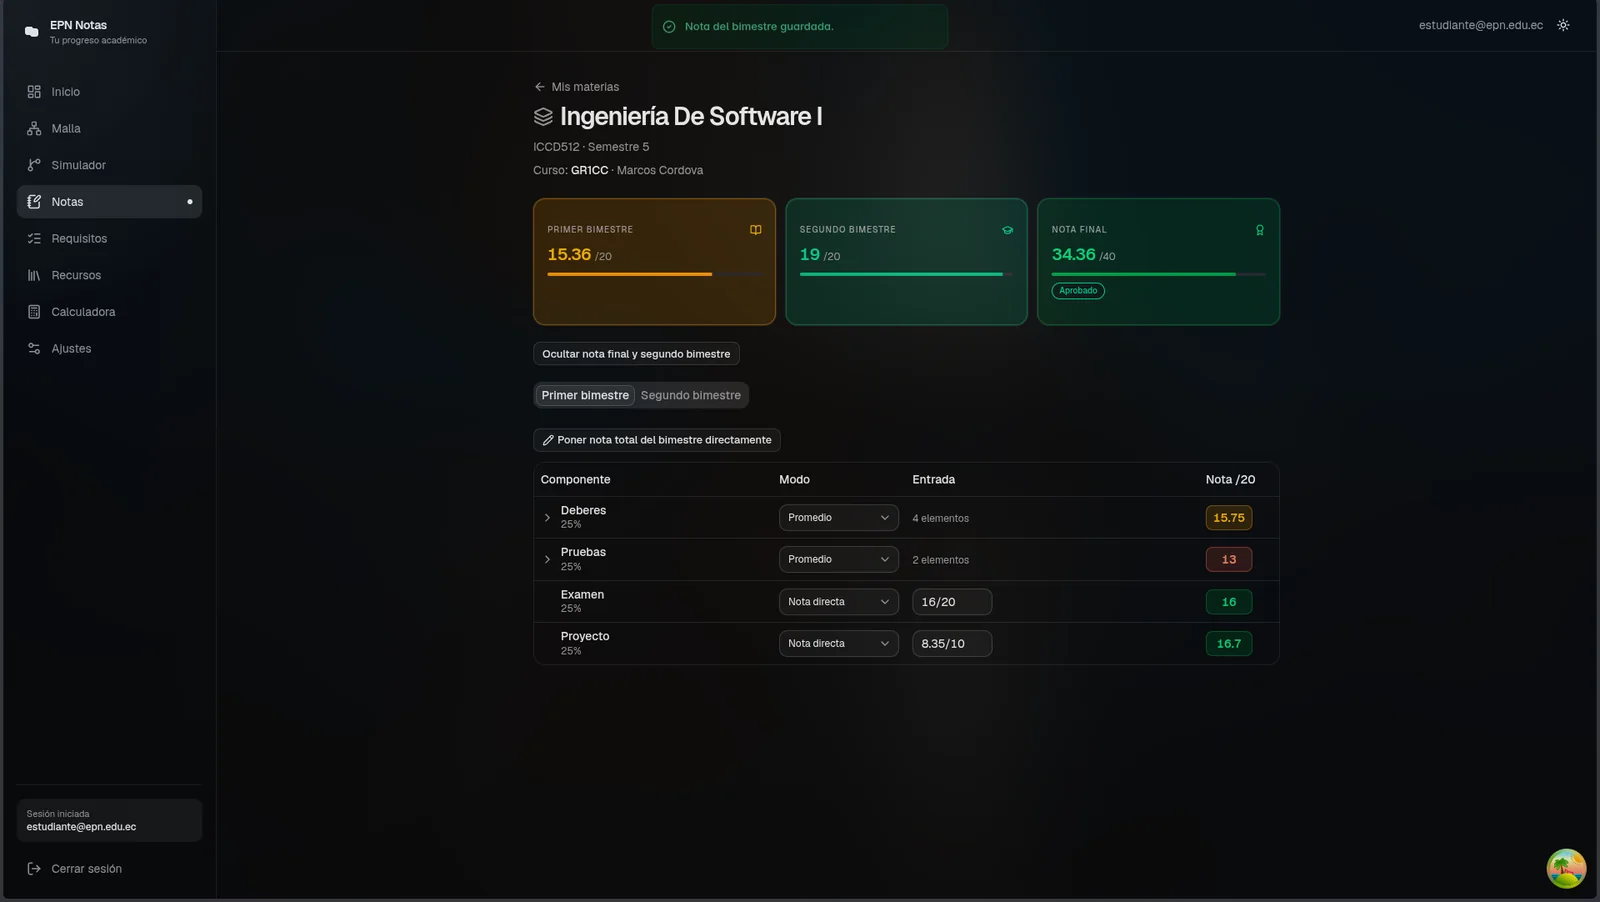Click the book icon in Primer Bimestre card
This screenshot has height=902, width=1600.
coord(756,230)
